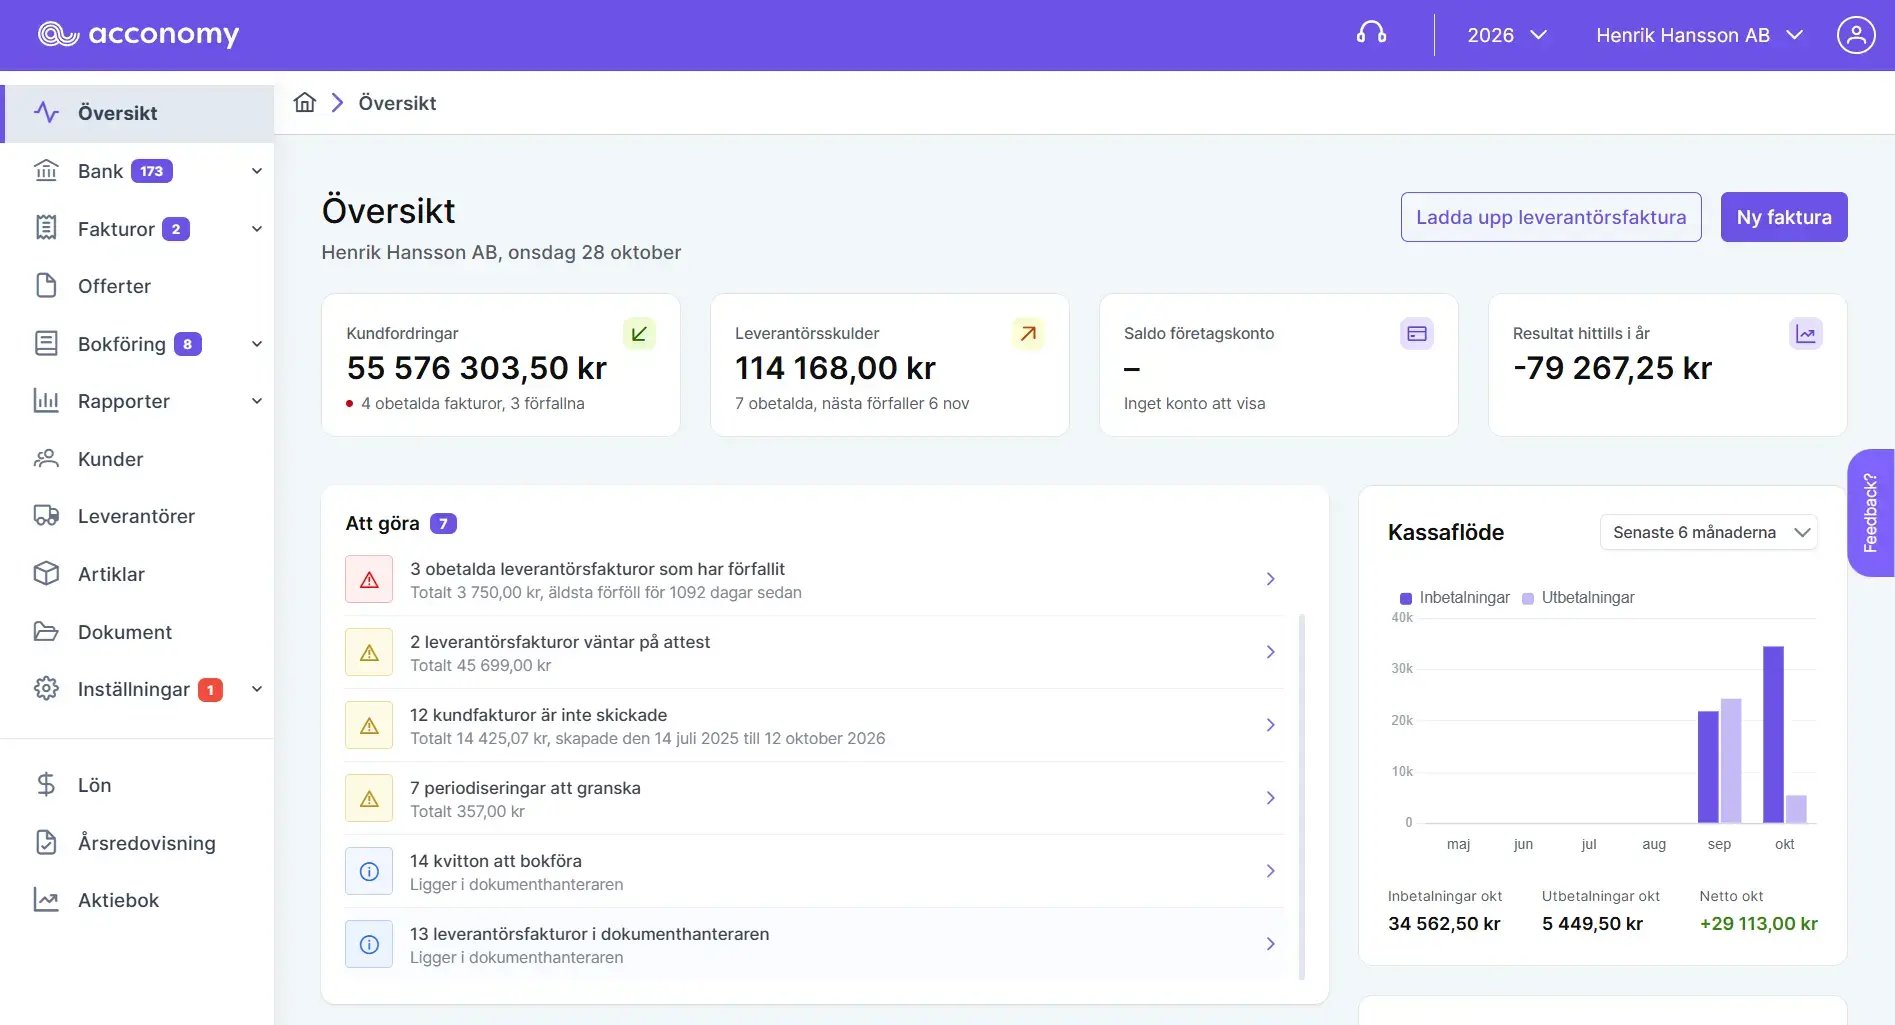Screen dimensions: 1895x1025
Task: Open Aktiebok in the sidebar
Action: point(138,900)
